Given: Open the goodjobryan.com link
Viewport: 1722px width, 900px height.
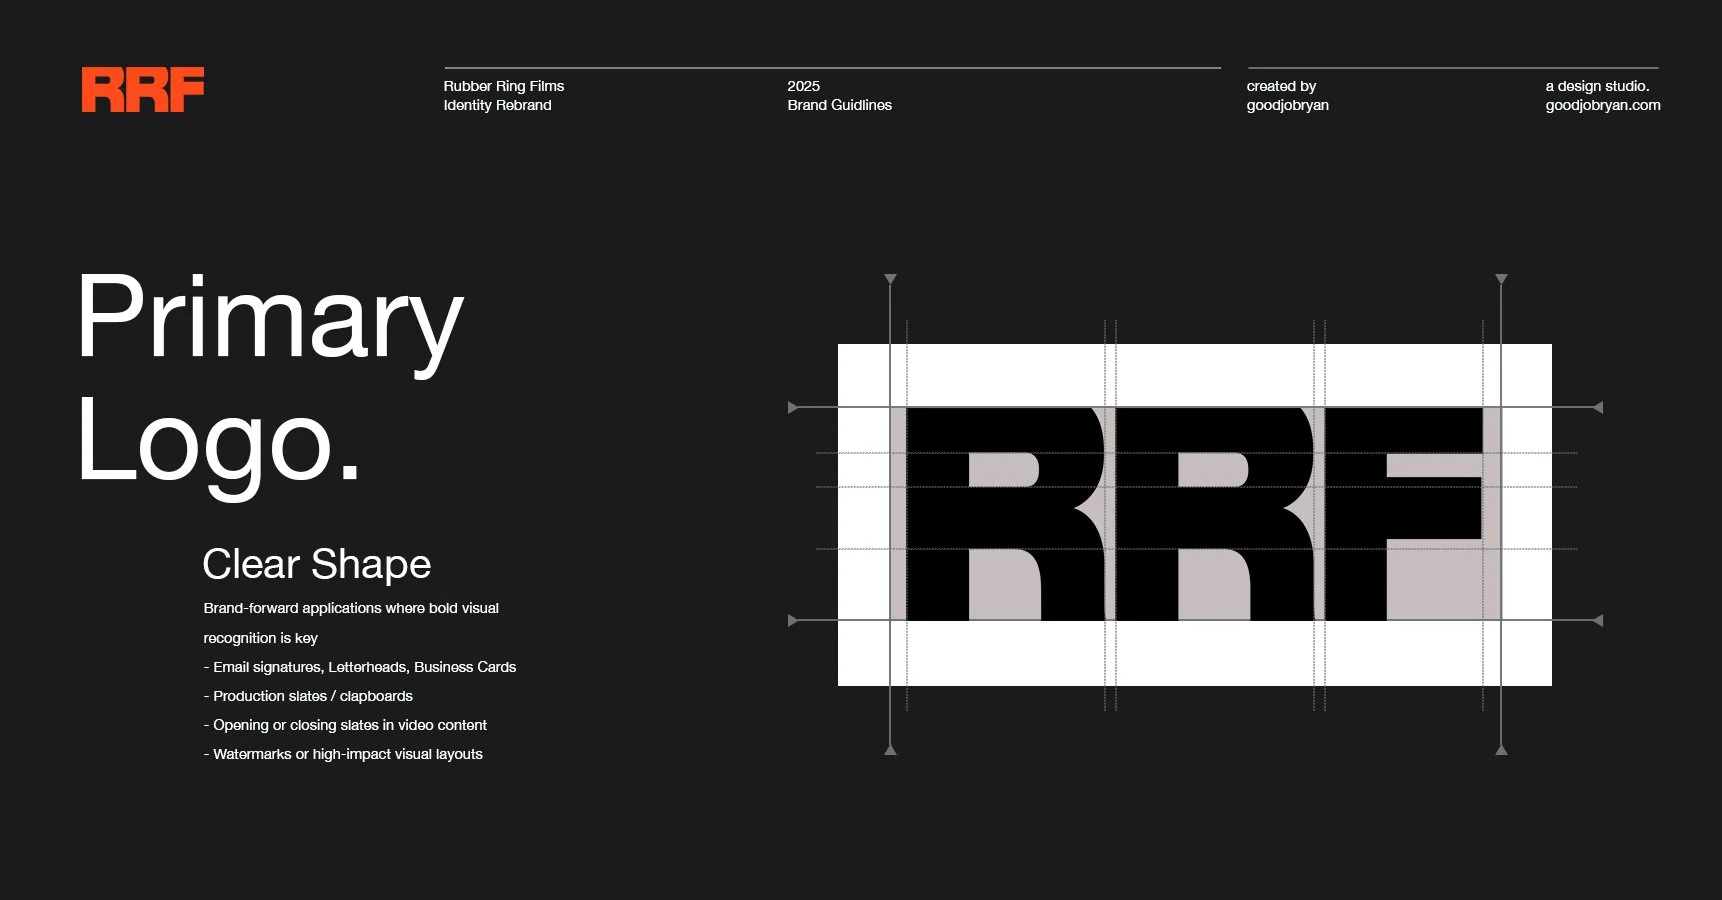Looking at the screenshot, I should tap(1602, 105).
